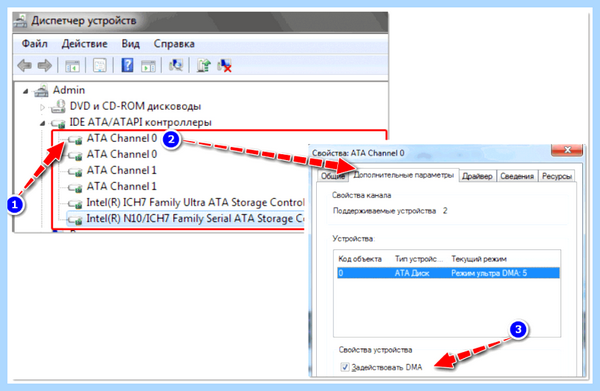Click the Forward arrow toolbar icon
The width and height of the screenshot is (600, 391).
pos(45,65)
